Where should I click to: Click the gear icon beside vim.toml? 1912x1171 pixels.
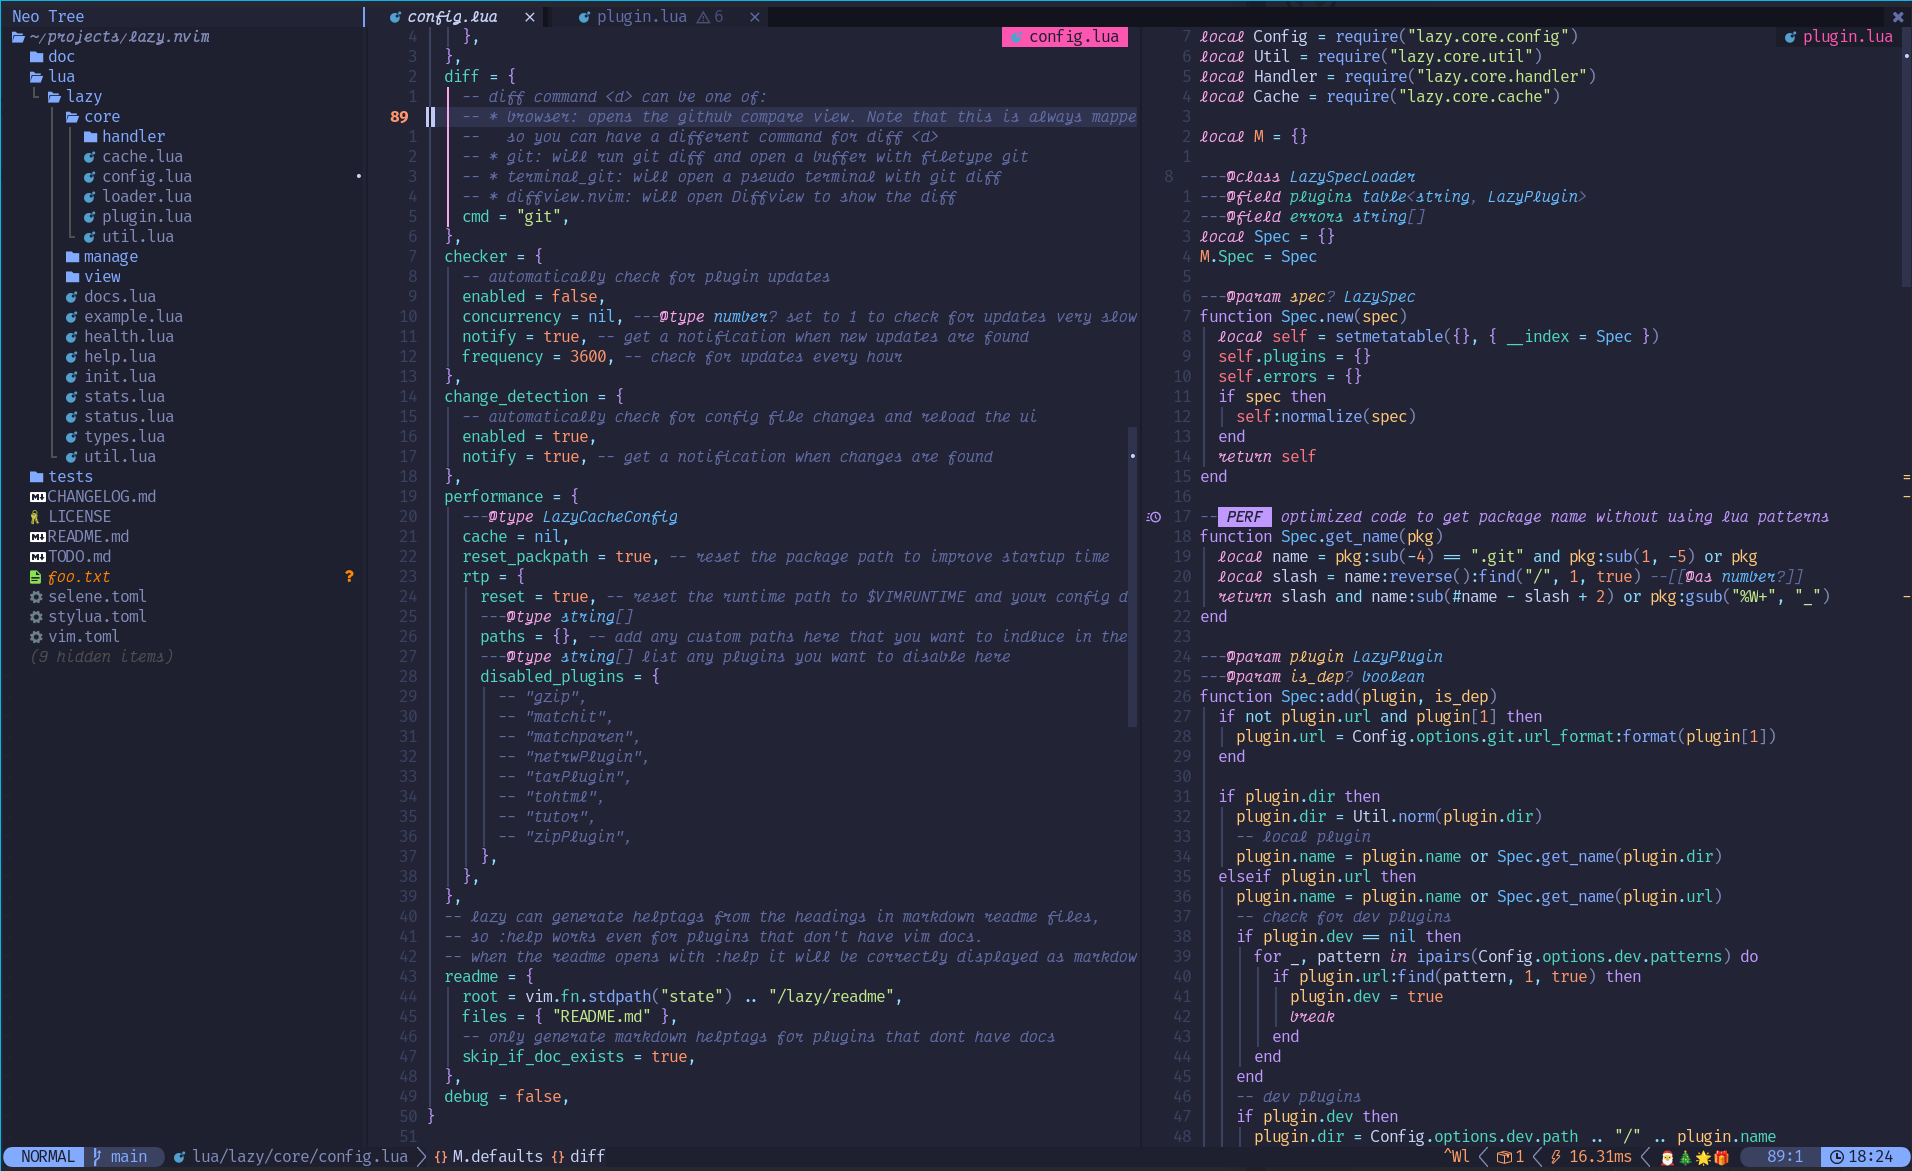point(36,637)
